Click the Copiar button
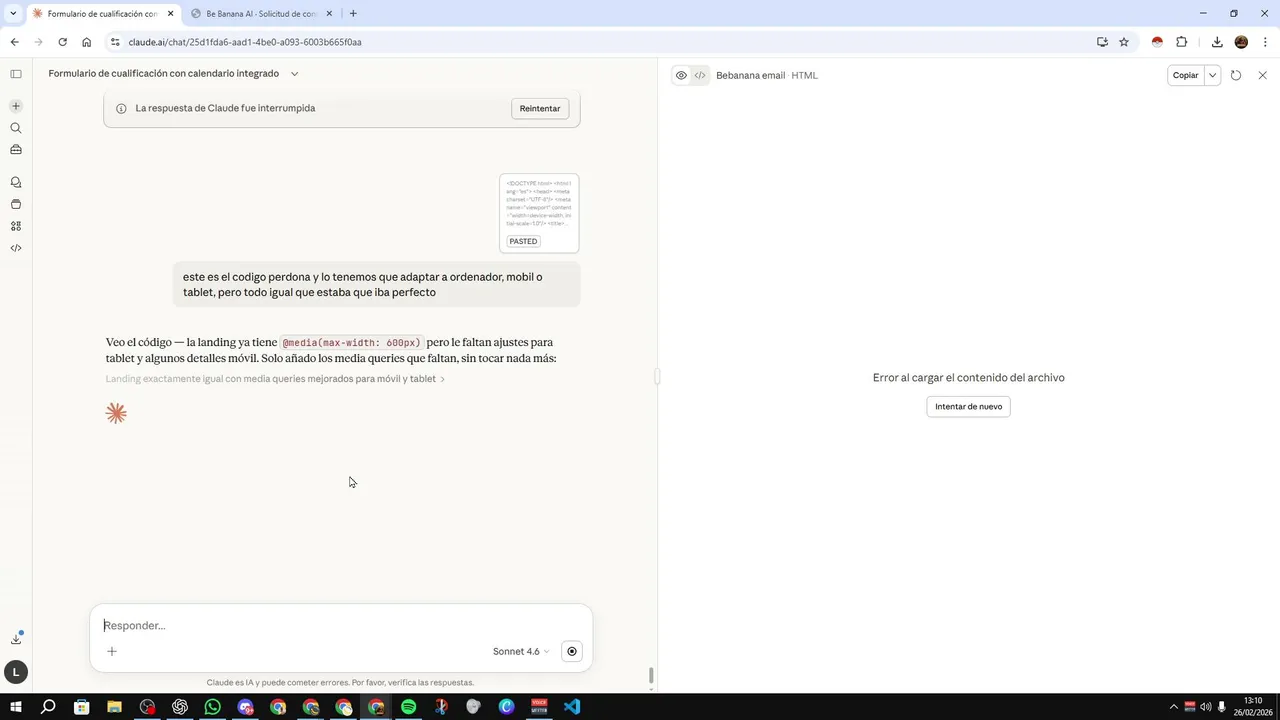The image size is (1280, 720). (1186, 75)
